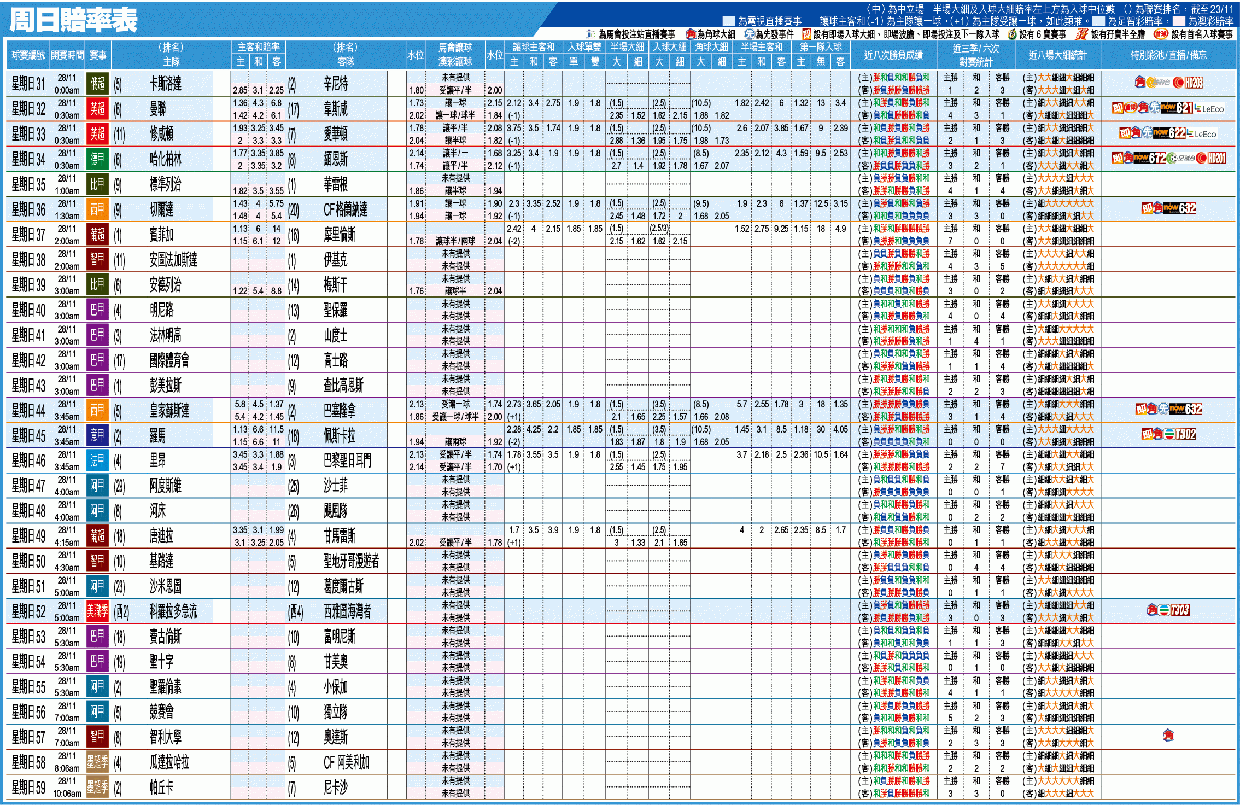Screen dimensions: 1240x805
Task: Click the purple 巴甲 badge in row 星期日 40
Action: click(x=97, y=309)
